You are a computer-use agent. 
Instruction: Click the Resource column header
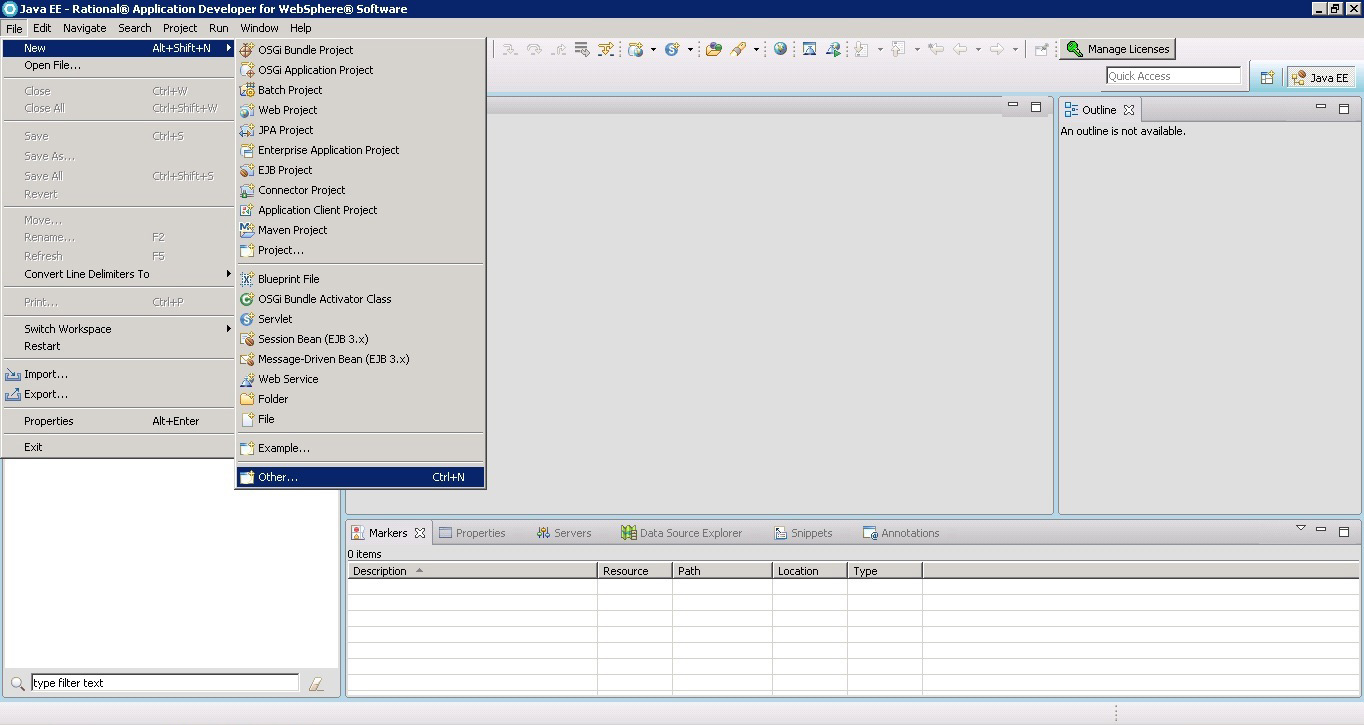click(x=635, y=571)
